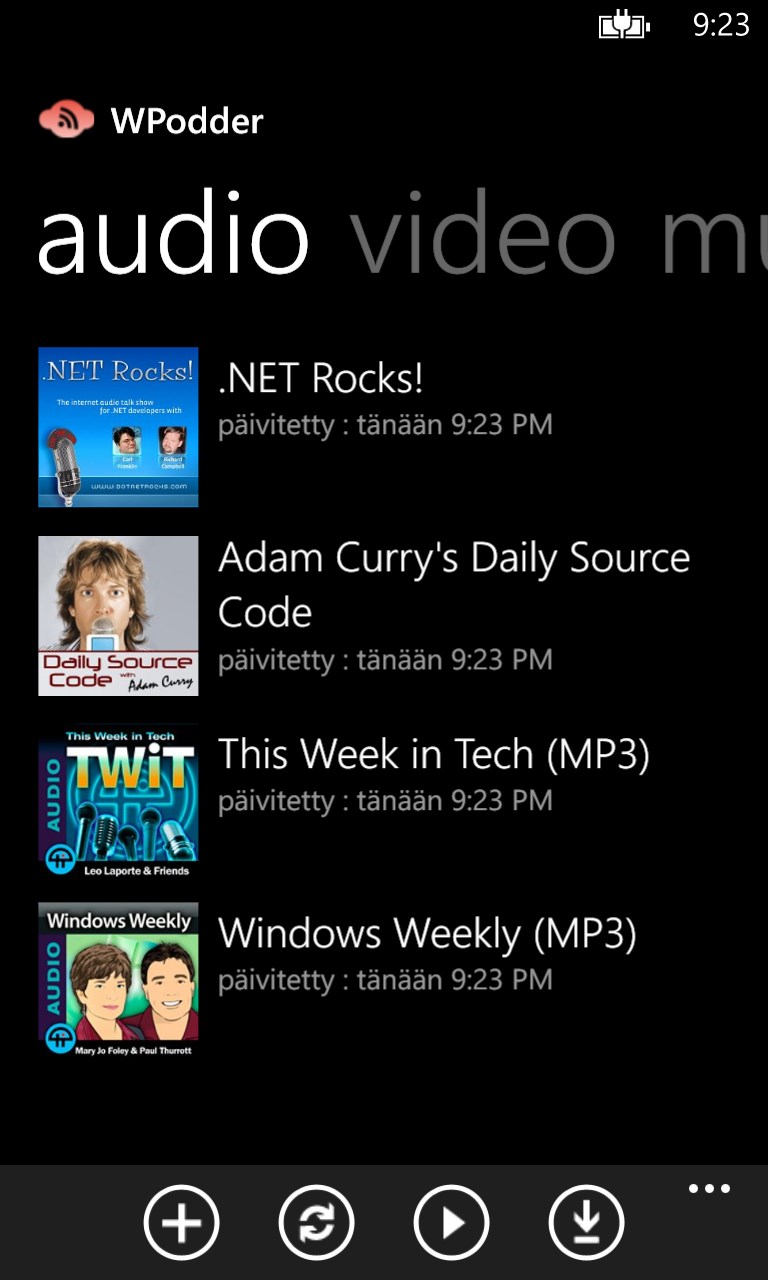This screenshot has width=768, height=1280.
Task: Select the audio tab header
Action: [x=172, y=236]
